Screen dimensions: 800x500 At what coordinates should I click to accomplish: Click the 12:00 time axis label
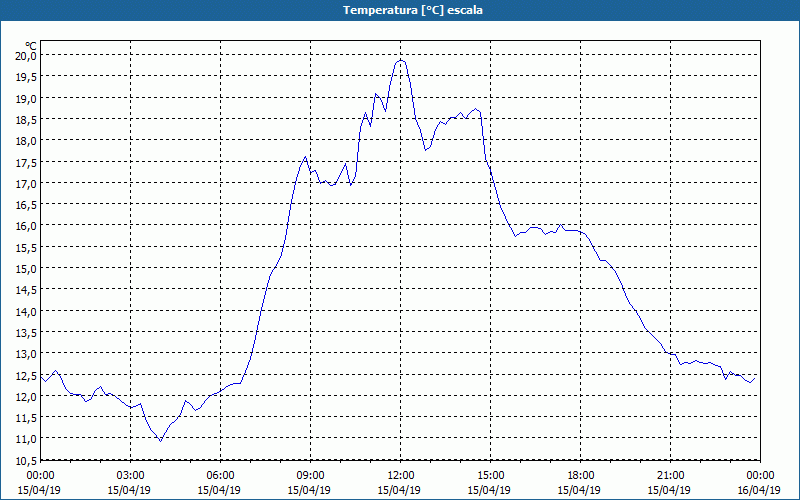(401, 476)
